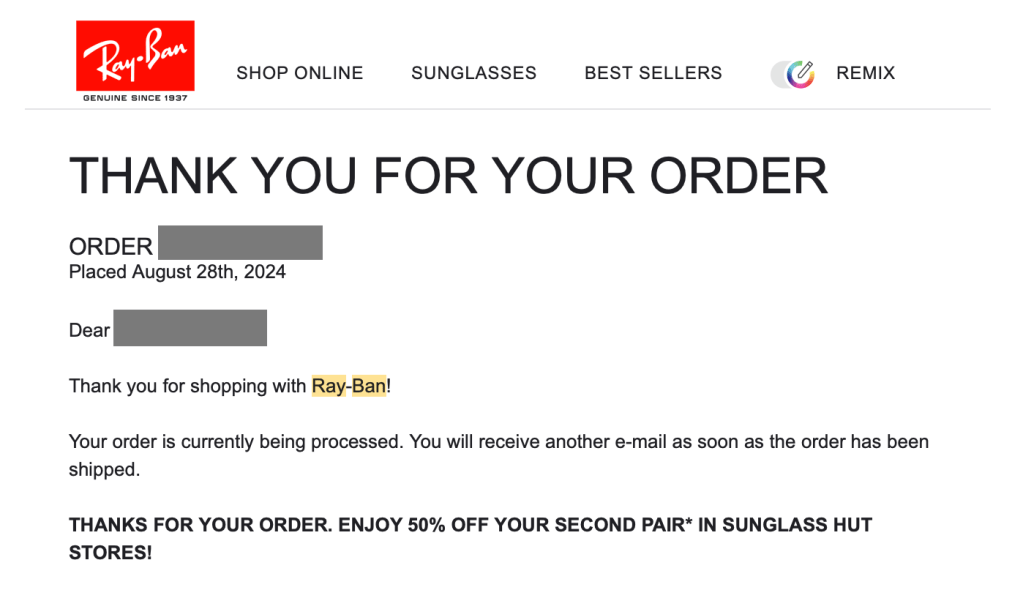
Task: Go to the SUNGLASSES section
Action: (x=473, y=73)
